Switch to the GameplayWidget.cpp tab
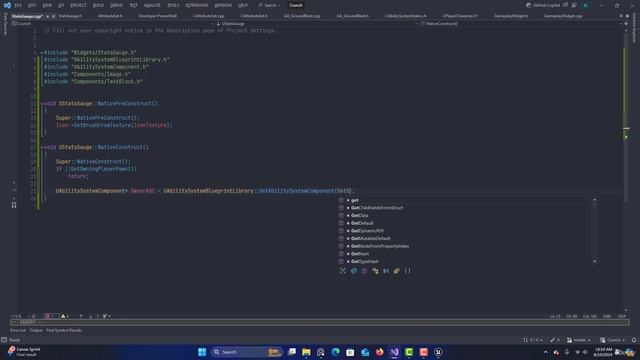The width and height of the screenshot is (640, 360). pyautogui.click(x=563, y=16)
